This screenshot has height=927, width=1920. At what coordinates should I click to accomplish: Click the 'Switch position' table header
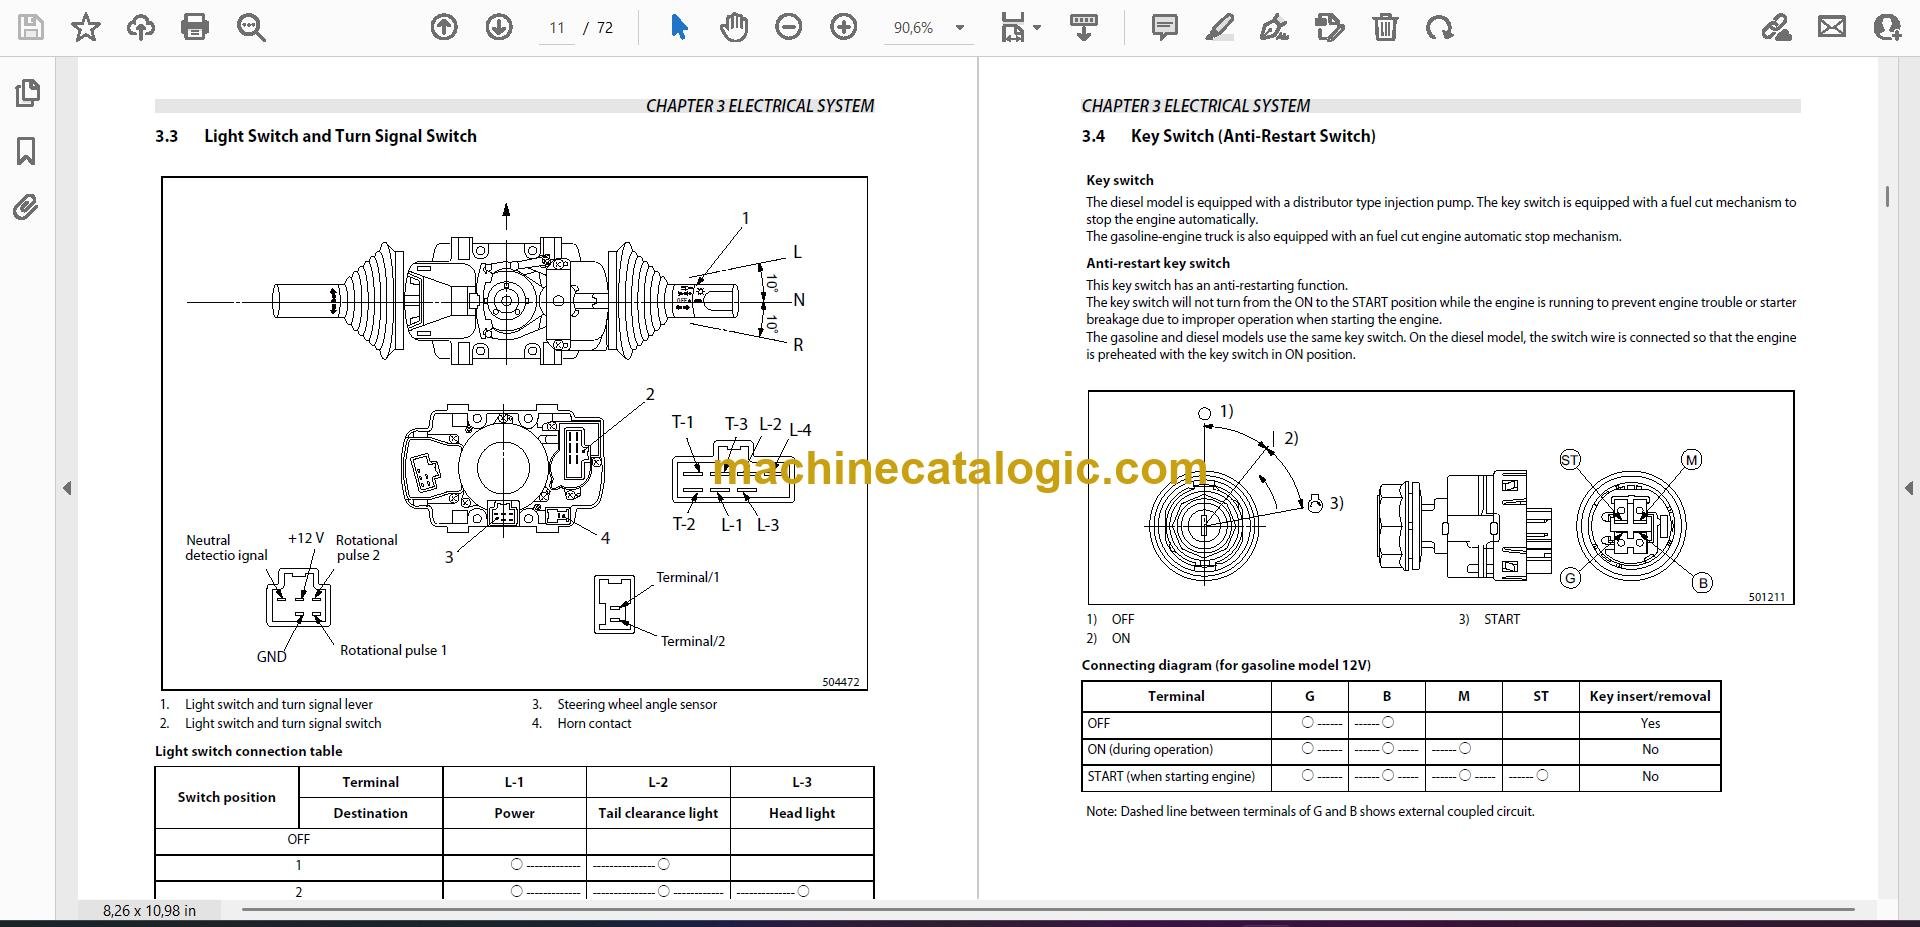click(x=227, y=797)
